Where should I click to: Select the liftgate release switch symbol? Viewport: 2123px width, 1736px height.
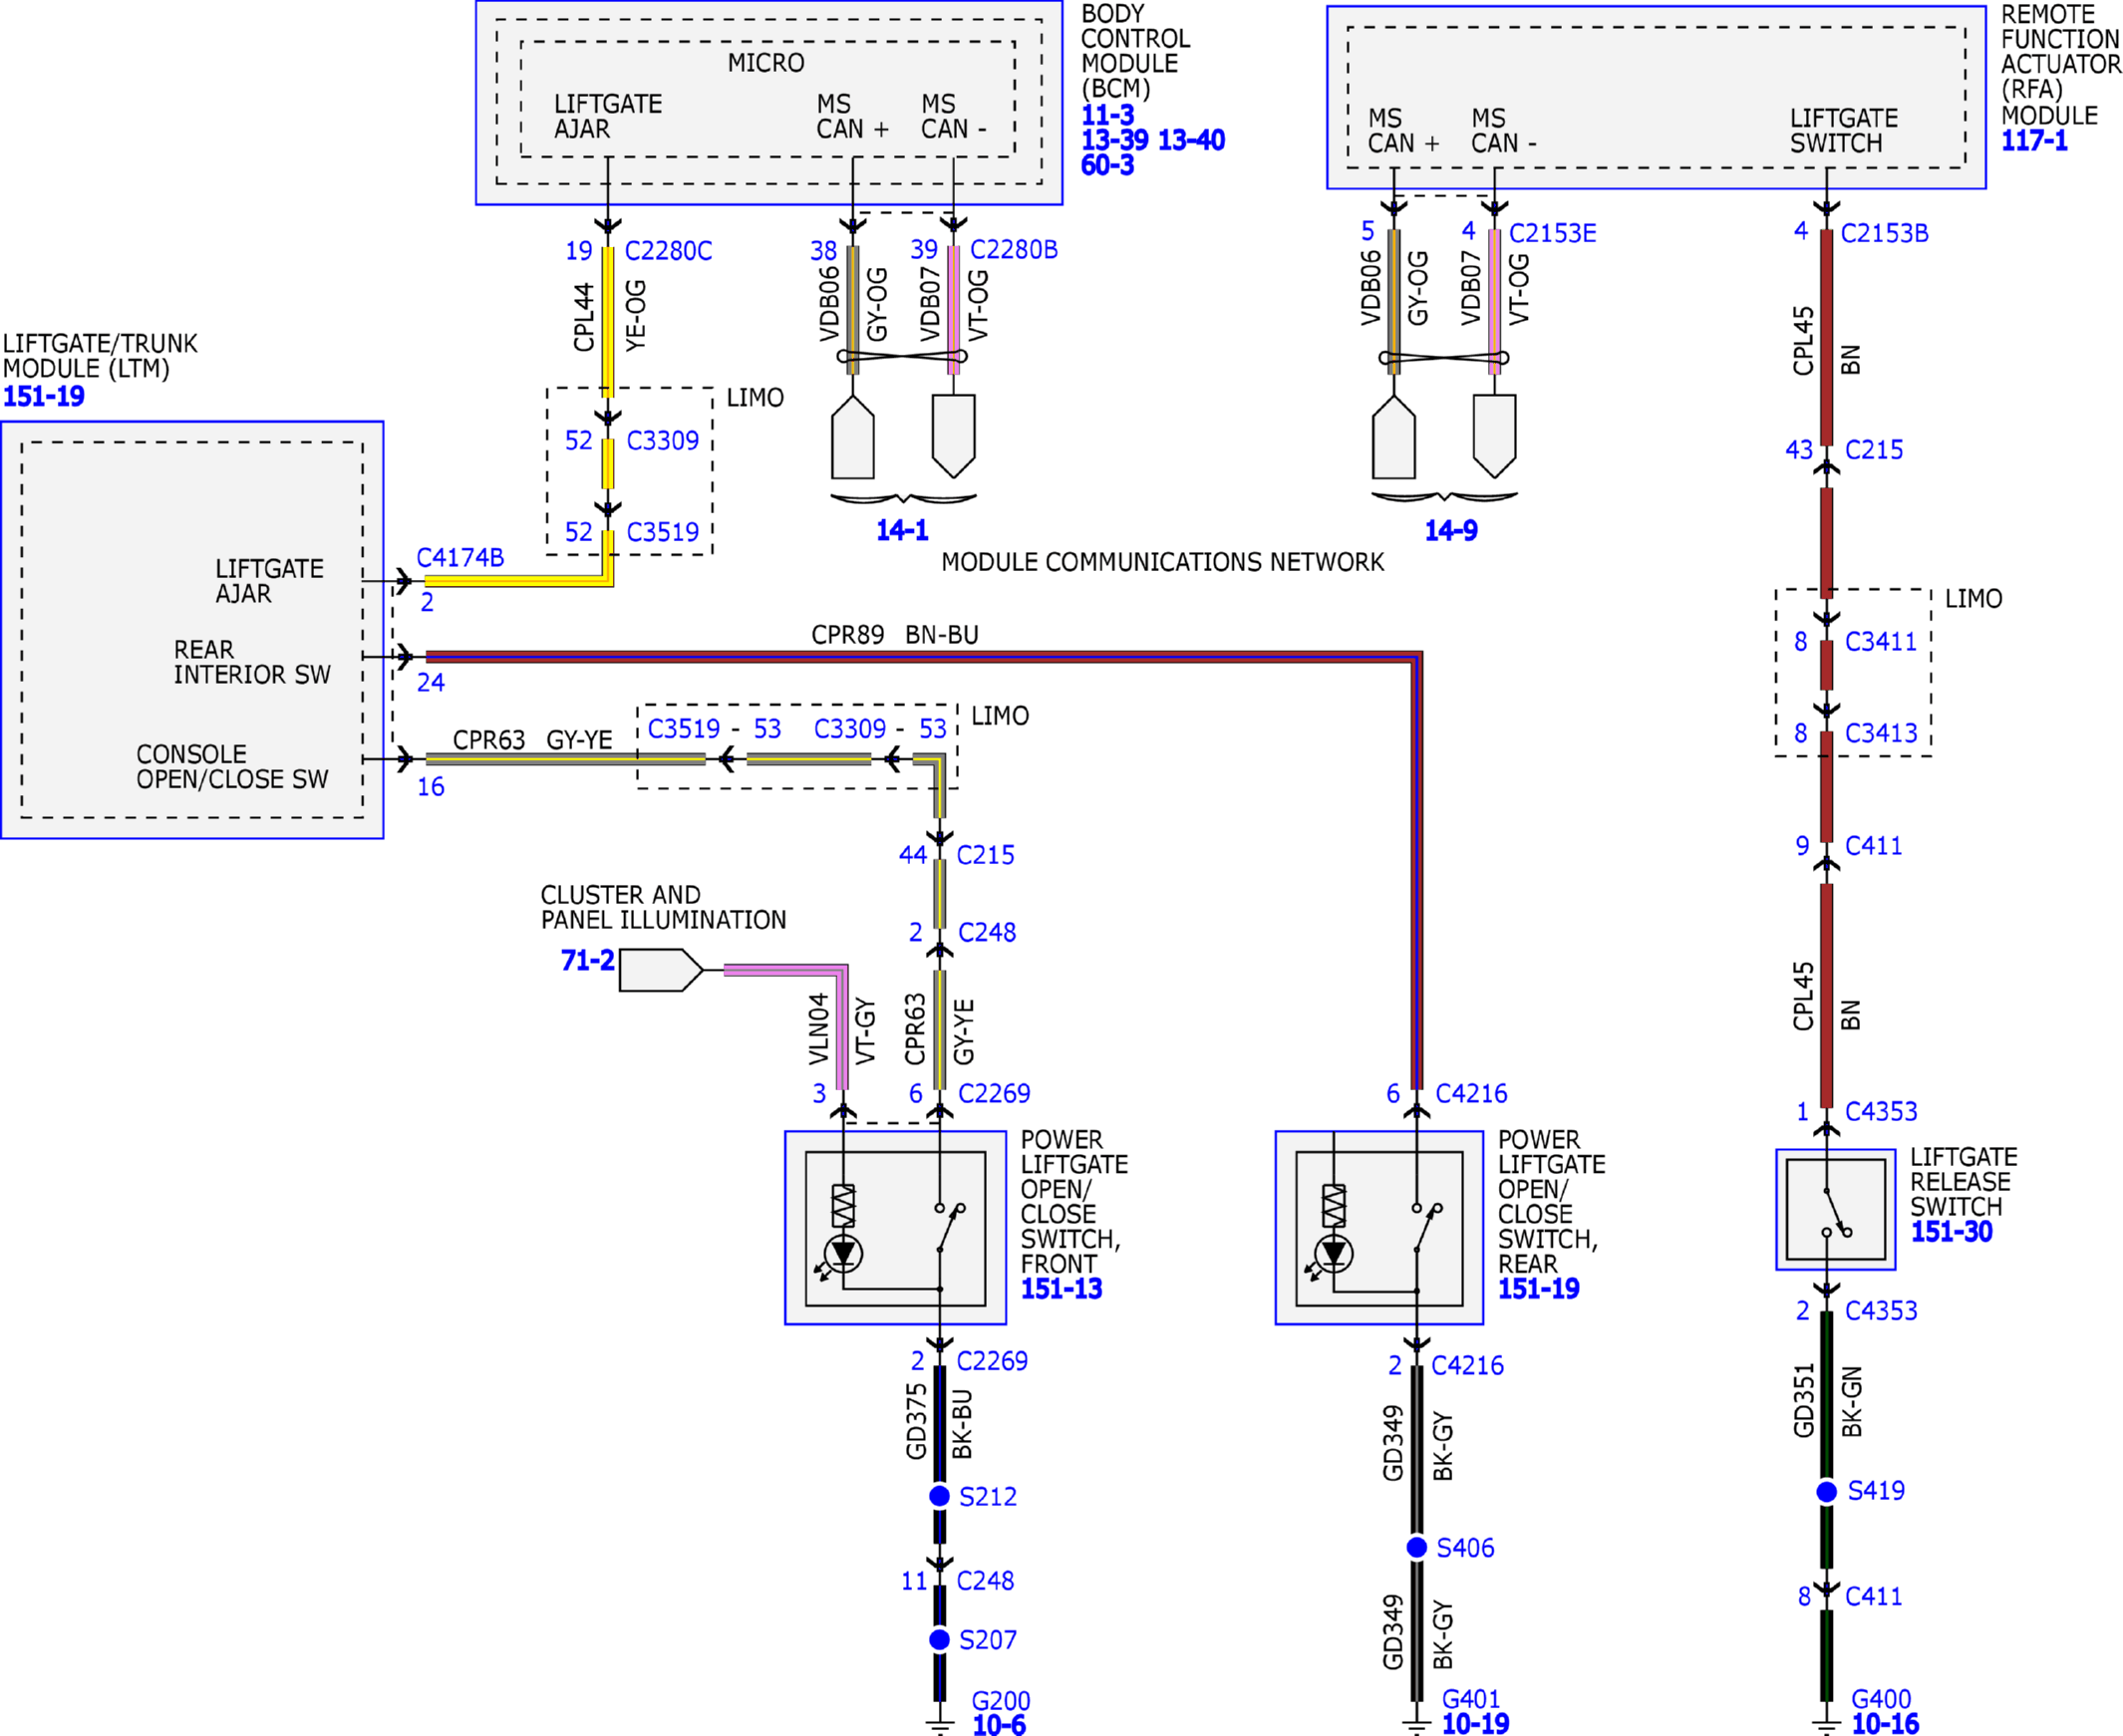coord(1835,1209)
